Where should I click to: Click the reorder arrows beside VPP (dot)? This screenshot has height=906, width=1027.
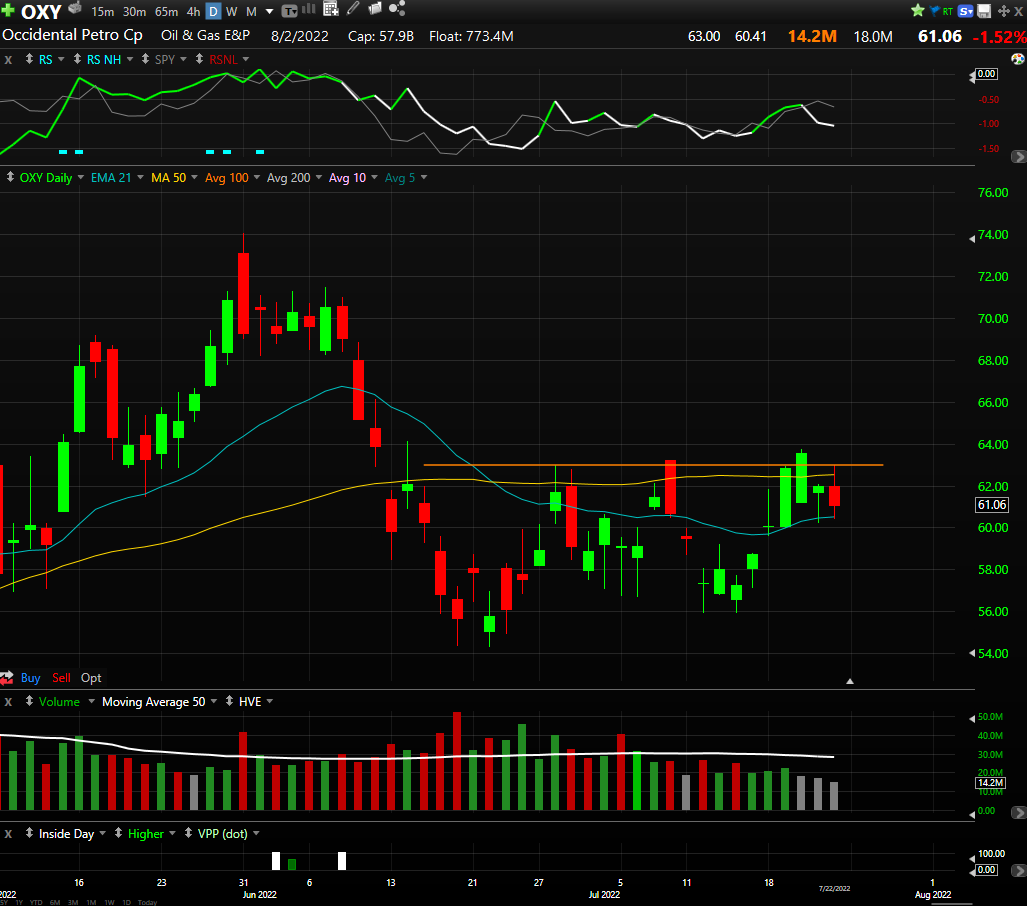(188, 833)
